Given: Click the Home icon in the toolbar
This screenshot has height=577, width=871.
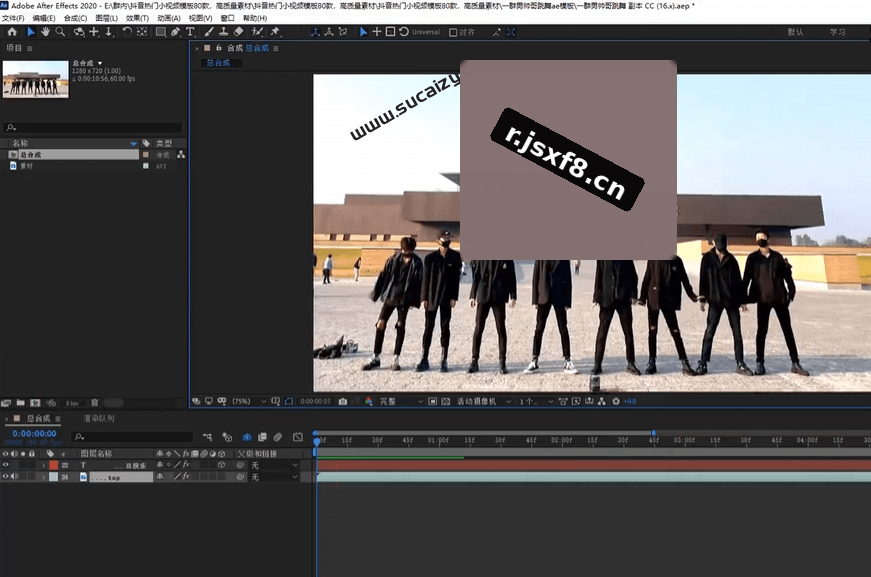Looking at the screenshot, I should coord(12,32).
